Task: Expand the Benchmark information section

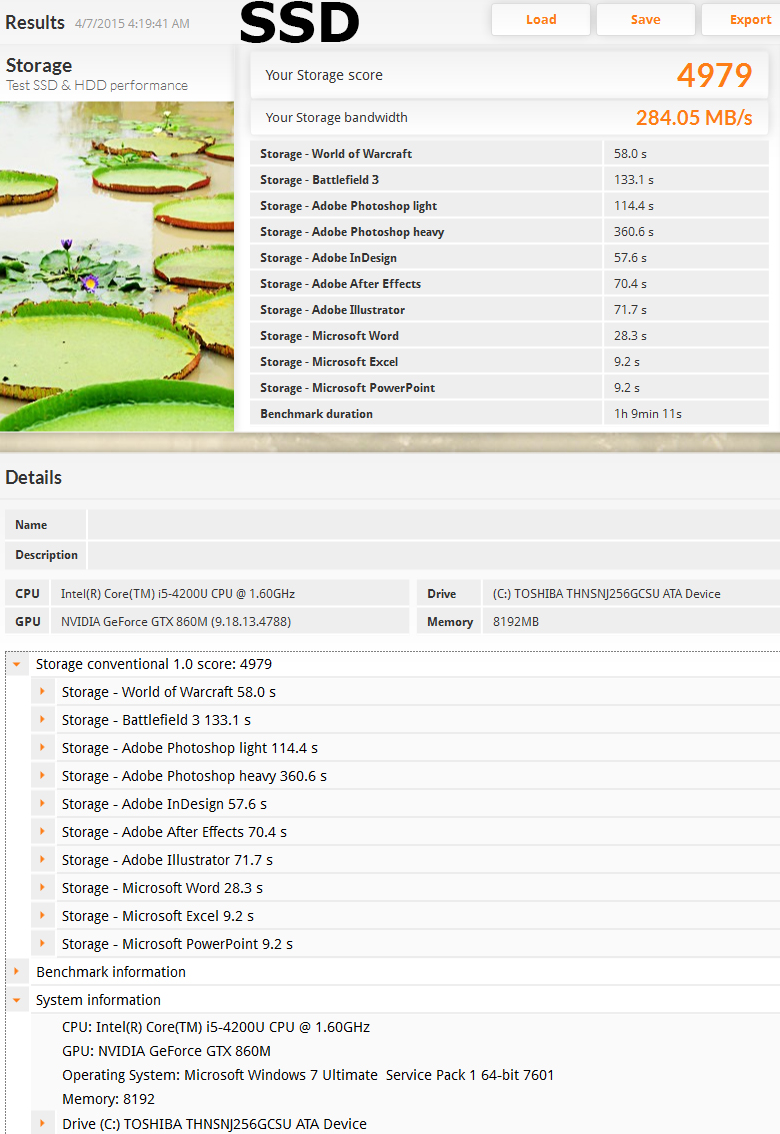Action: [17, 972]
